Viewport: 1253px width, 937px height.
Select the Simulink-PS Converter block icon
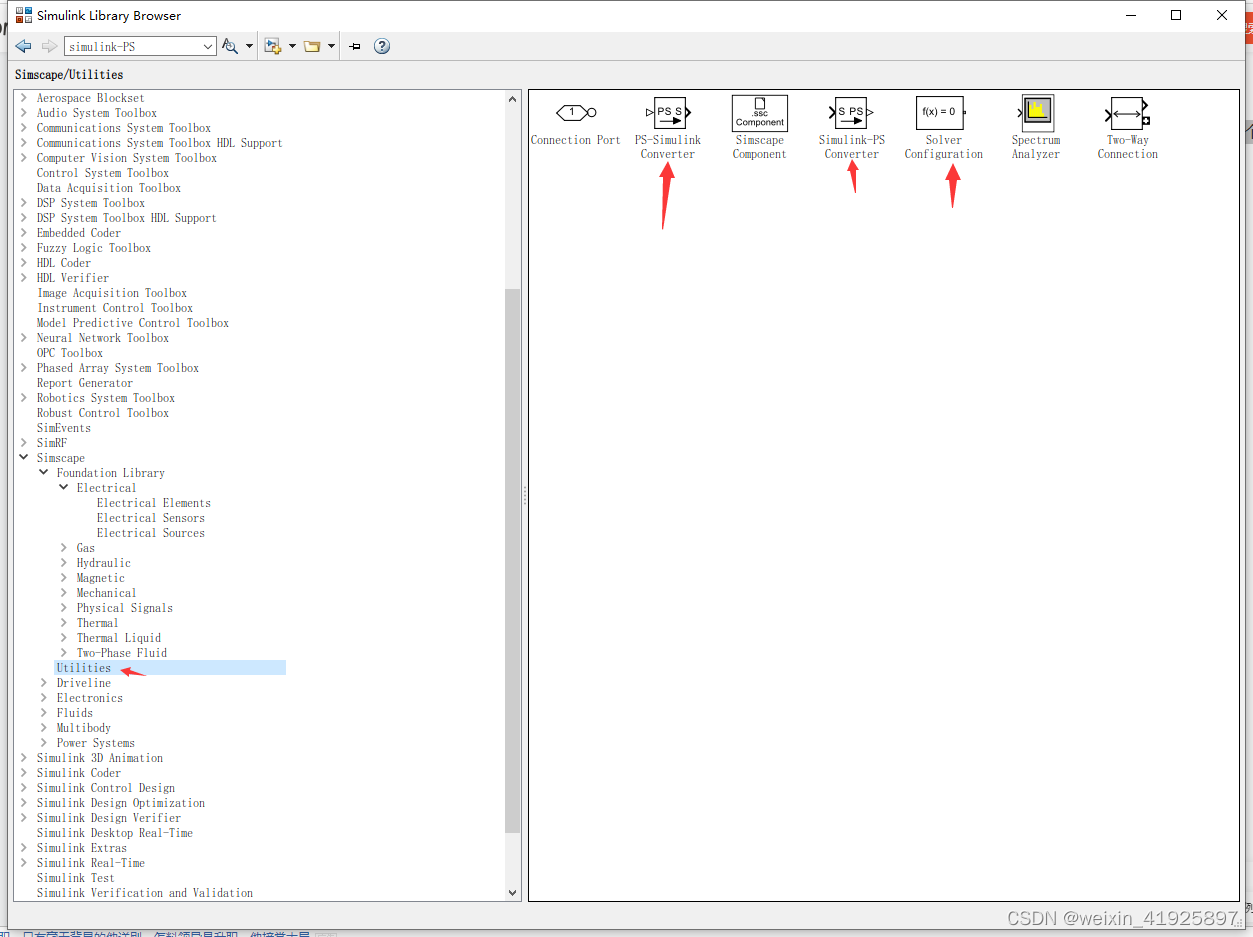point(852,112)
